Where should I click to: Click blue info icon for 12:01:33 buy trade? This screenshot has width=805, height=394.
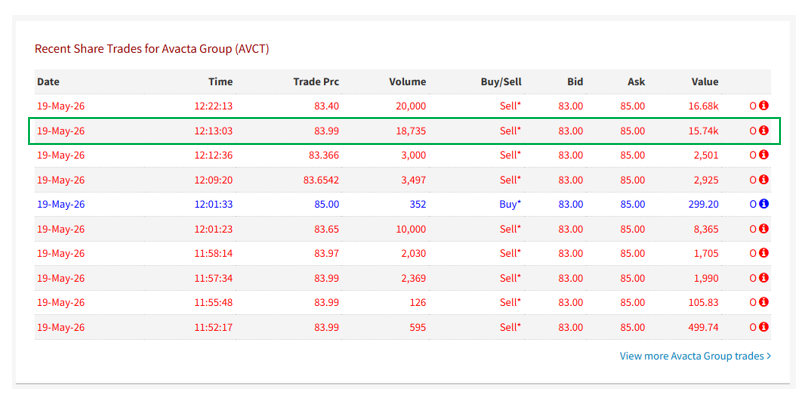763,204
